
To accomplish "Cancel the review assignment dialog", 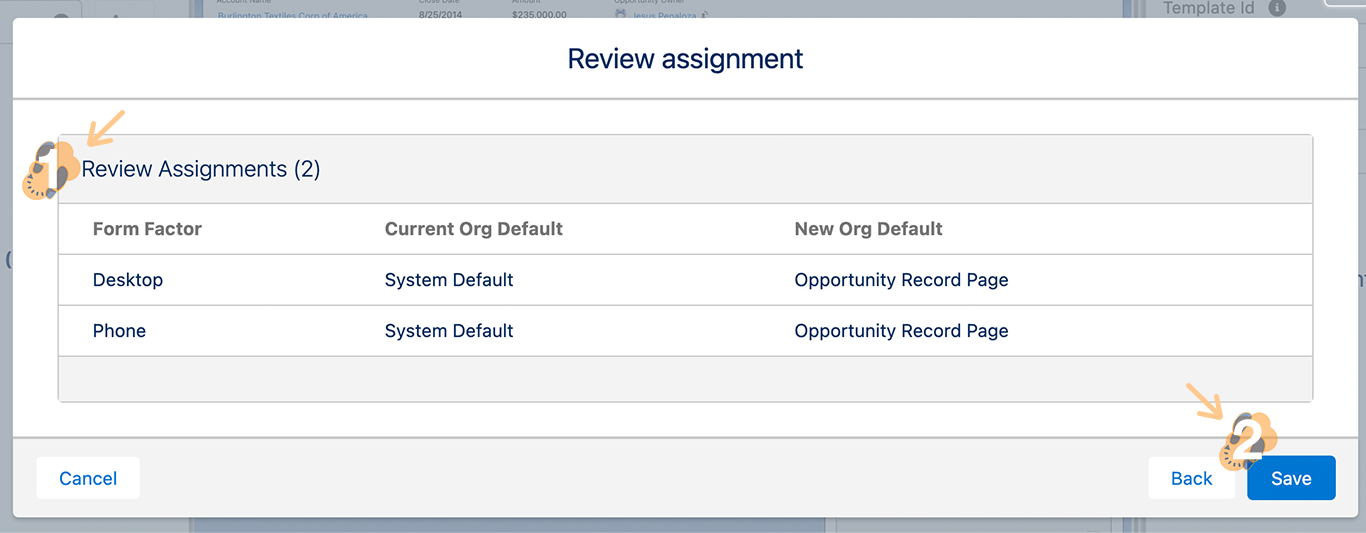I will (88, 478).
